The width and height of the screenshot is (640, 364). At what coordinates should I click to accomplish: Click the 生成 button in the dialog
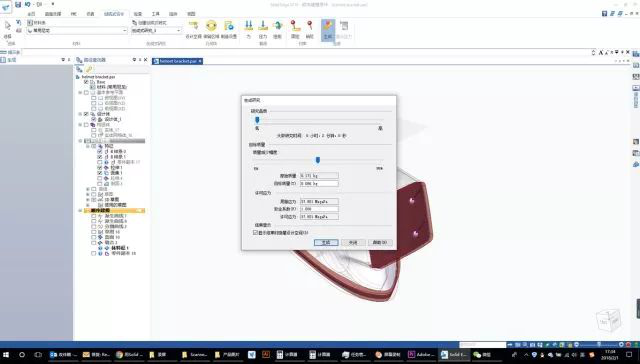pyautogui.click(x=326, y=242)
